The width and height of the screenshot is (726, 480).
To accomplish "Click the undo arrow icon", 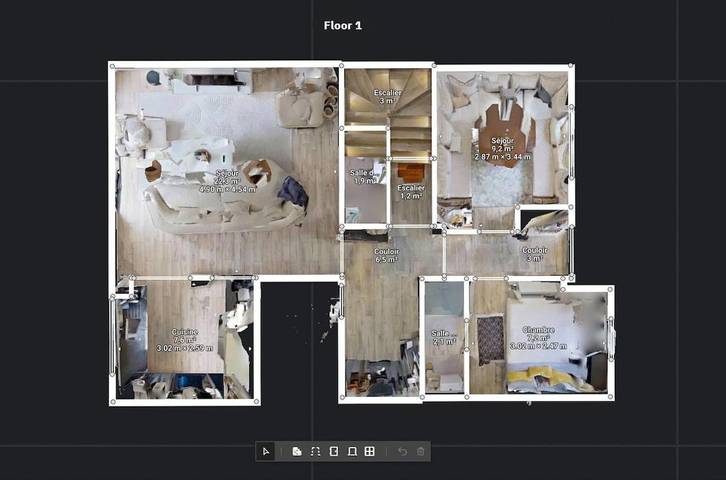I will (x=402, y=452).
